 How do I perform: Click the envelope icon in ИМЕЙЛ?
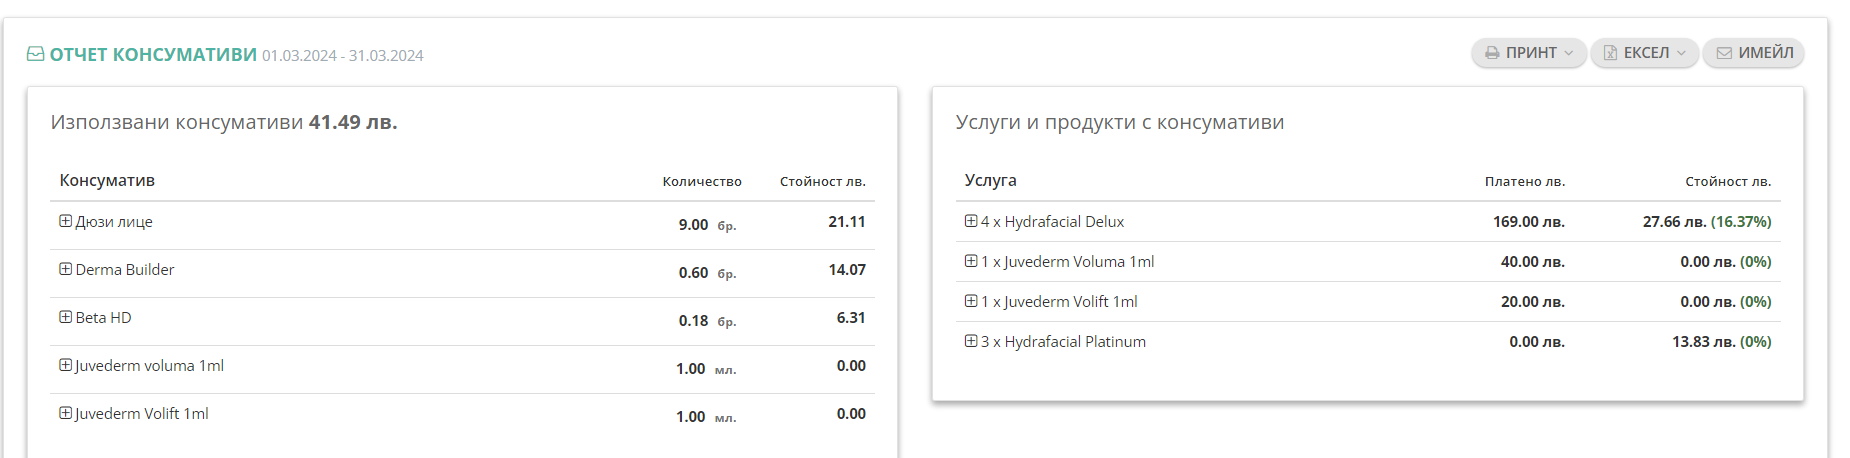(1724, 53)
